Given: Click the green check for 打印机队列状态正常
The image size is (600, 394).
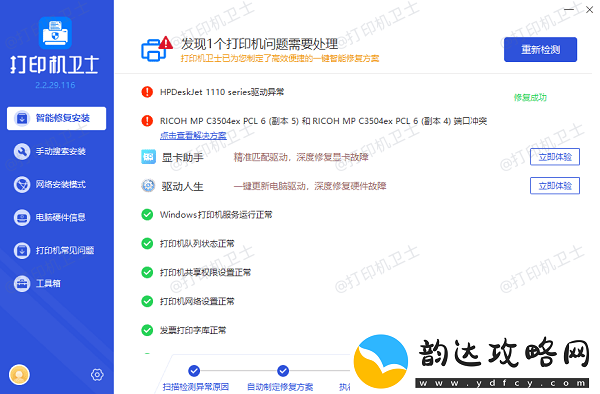Looking at the screenshot, I should pyautogui.click(x=147, y=243).
